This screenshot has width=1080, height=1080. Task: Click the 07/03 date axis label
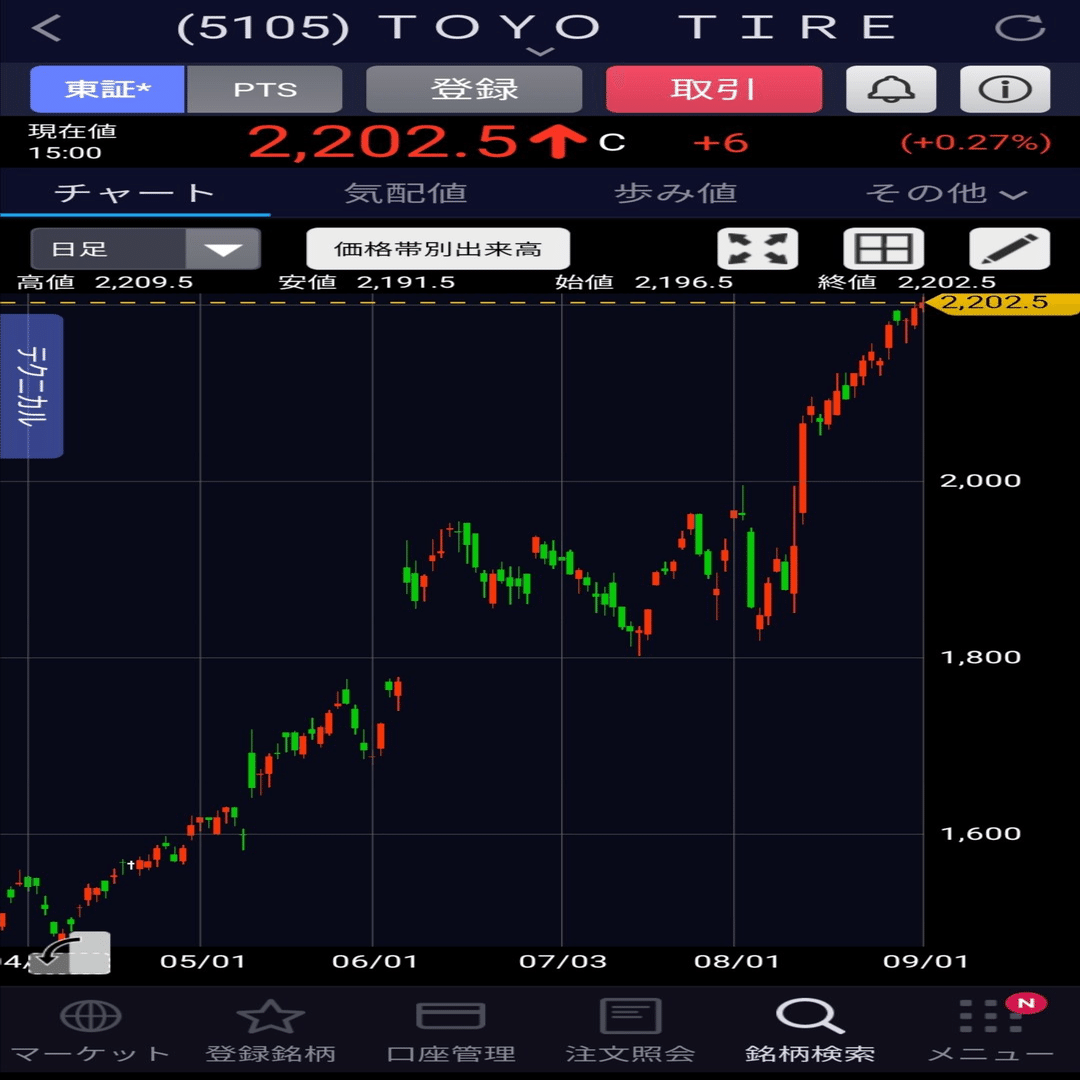(x=563, y=961)
